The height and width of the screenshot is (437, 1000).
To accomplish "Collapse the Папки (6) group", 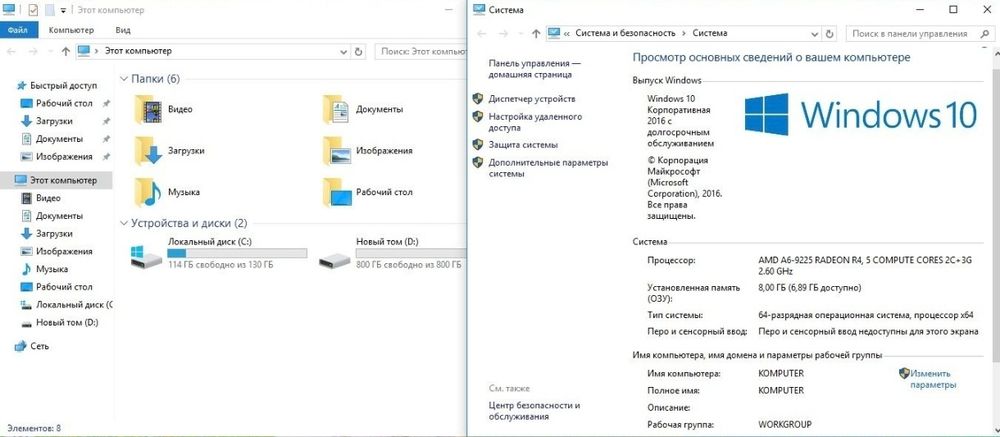I will click(x=124, y=79).
